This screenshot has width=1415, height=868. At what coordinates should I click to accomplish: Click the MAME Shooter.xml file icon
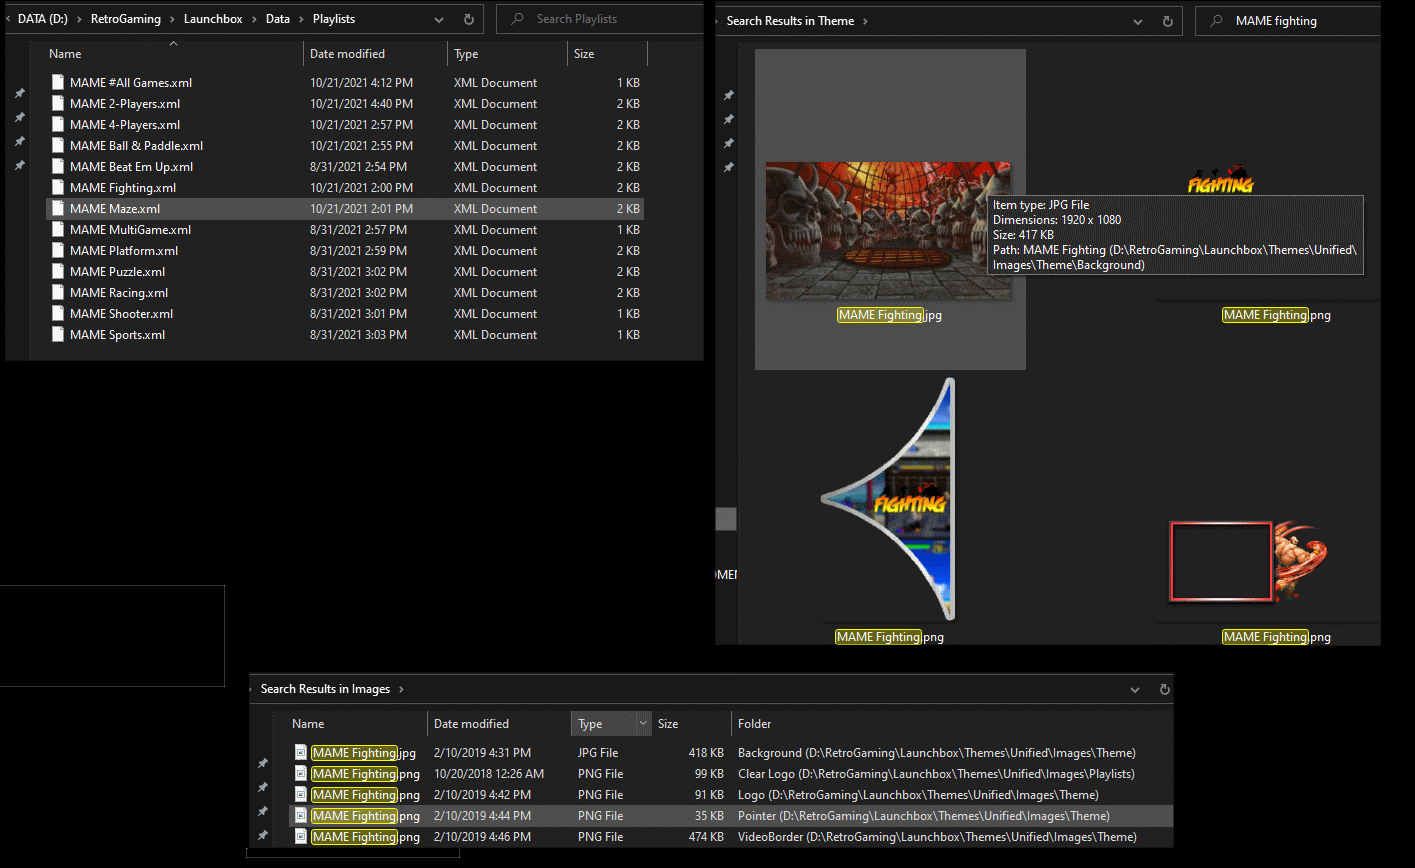pyautogui.click(x=58, y=314)
